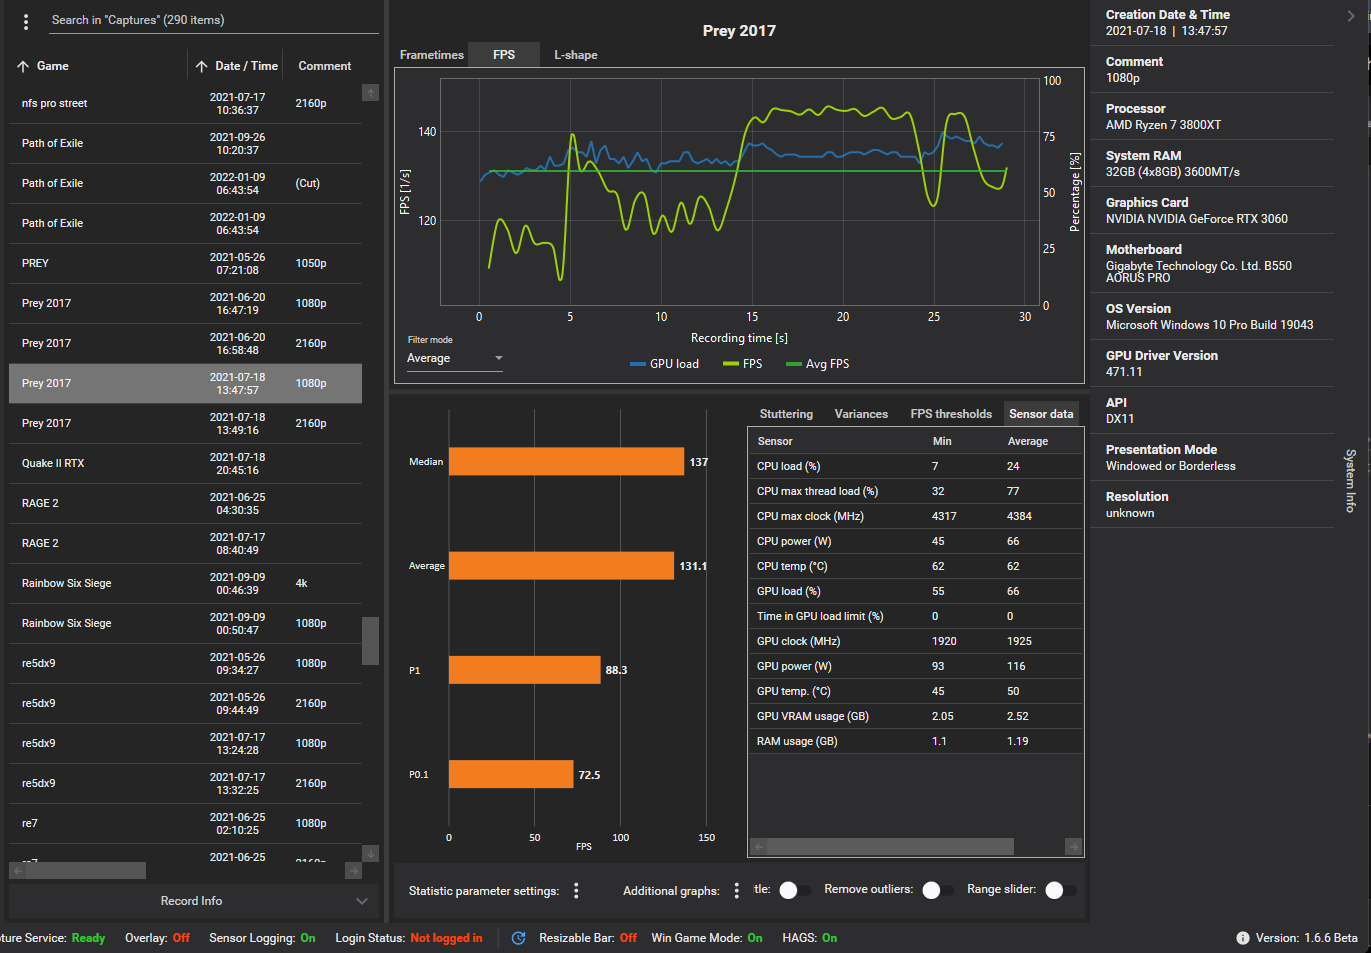Image resolution: width=1371 pixels, height=953 pixels.
Task: Click the GPU VRAM usage sensor row
Action: [915, 716]
